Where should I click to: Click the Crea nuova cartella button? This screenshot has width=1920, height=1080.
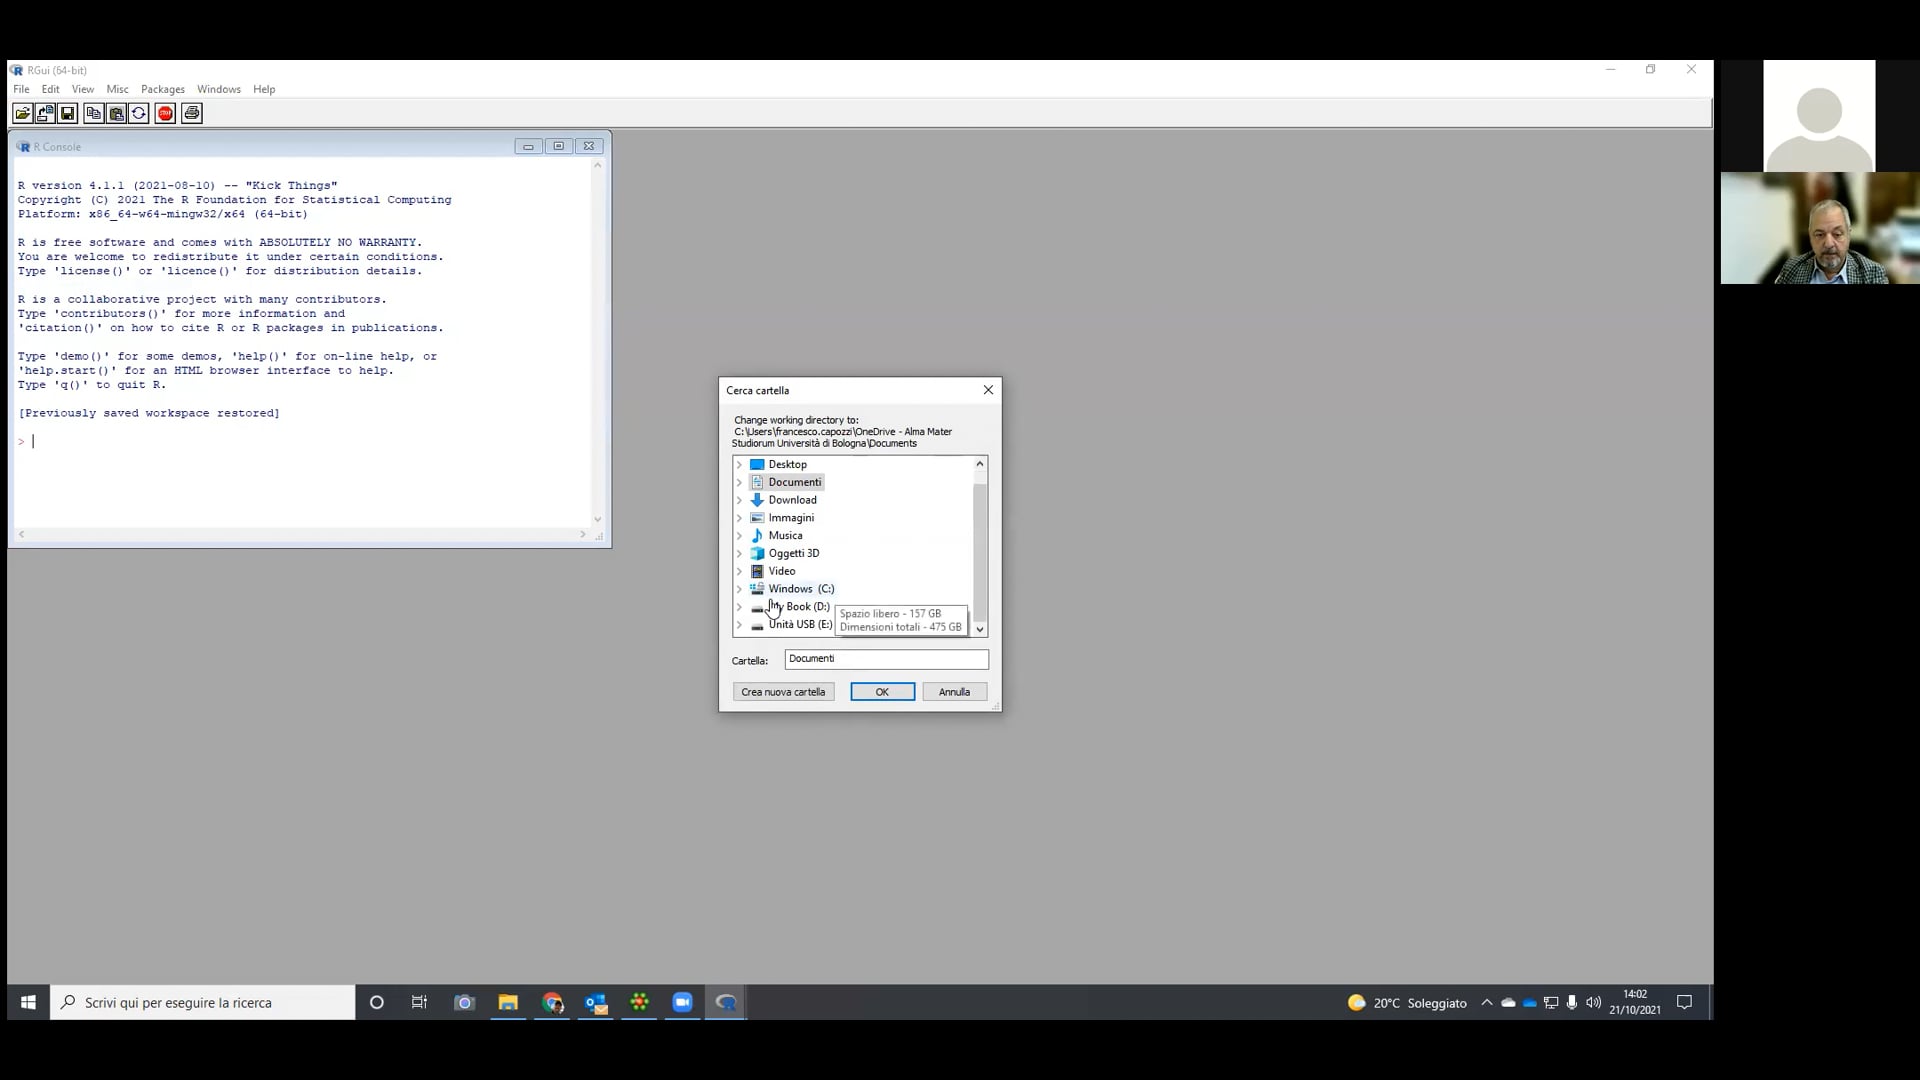coord(783,692)
